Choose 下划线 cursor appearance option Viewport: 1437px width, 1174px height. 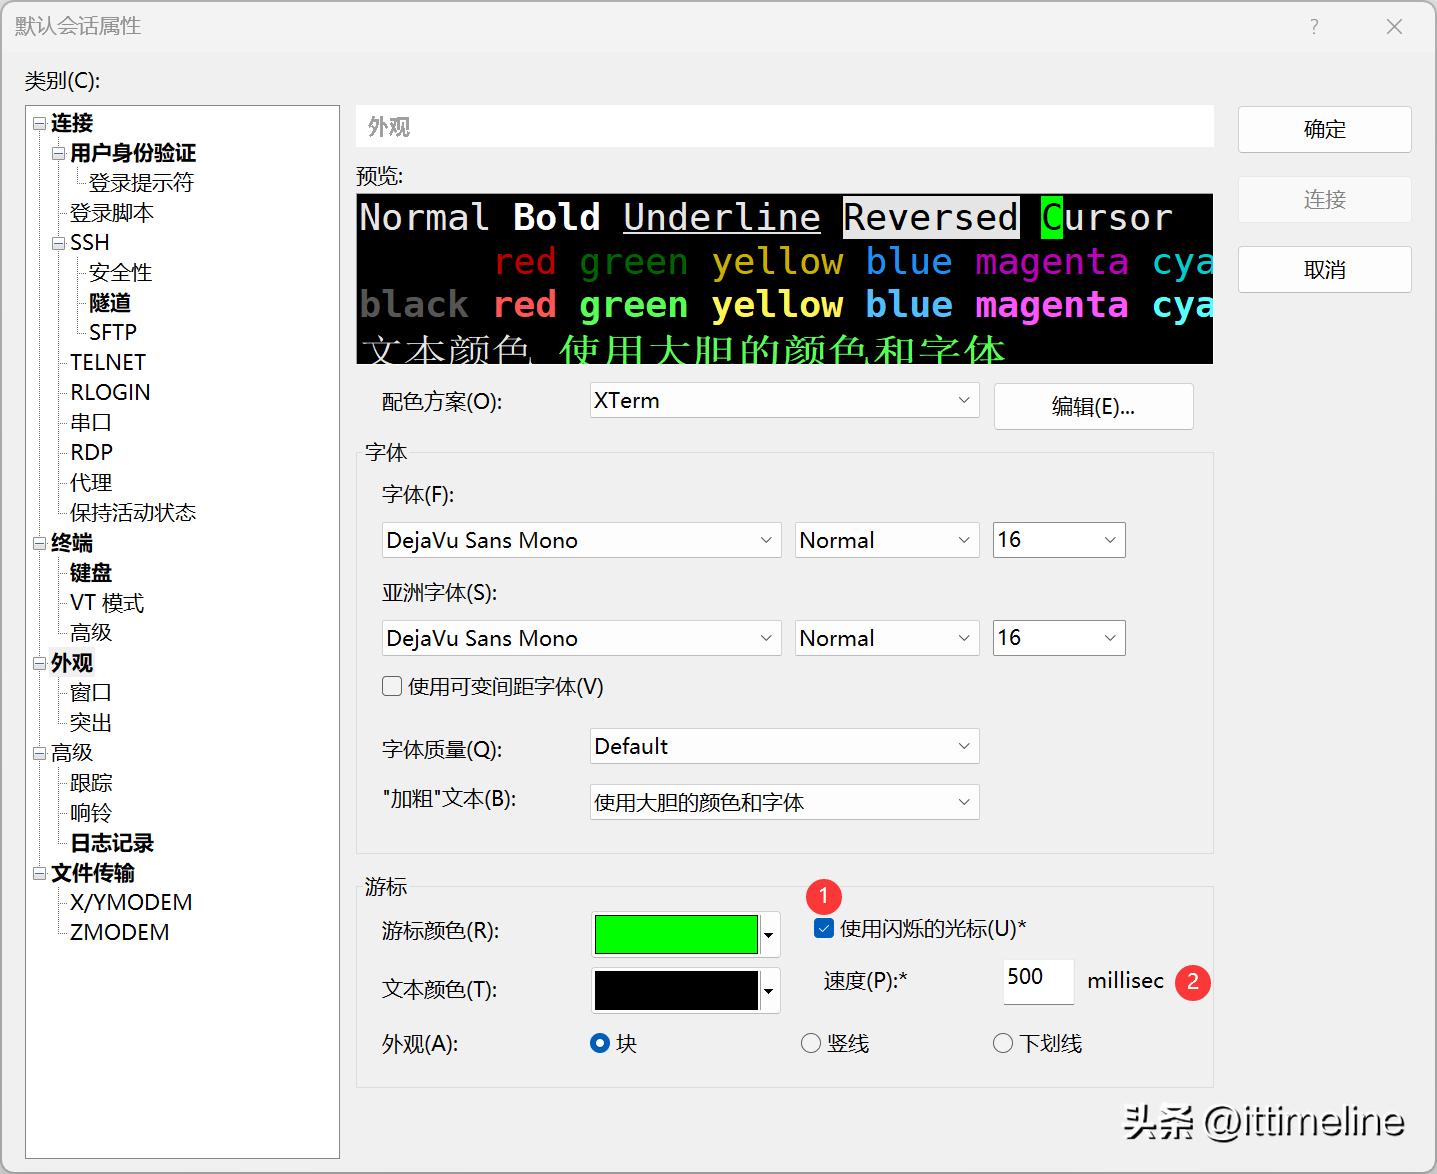coord(1003,1044)
